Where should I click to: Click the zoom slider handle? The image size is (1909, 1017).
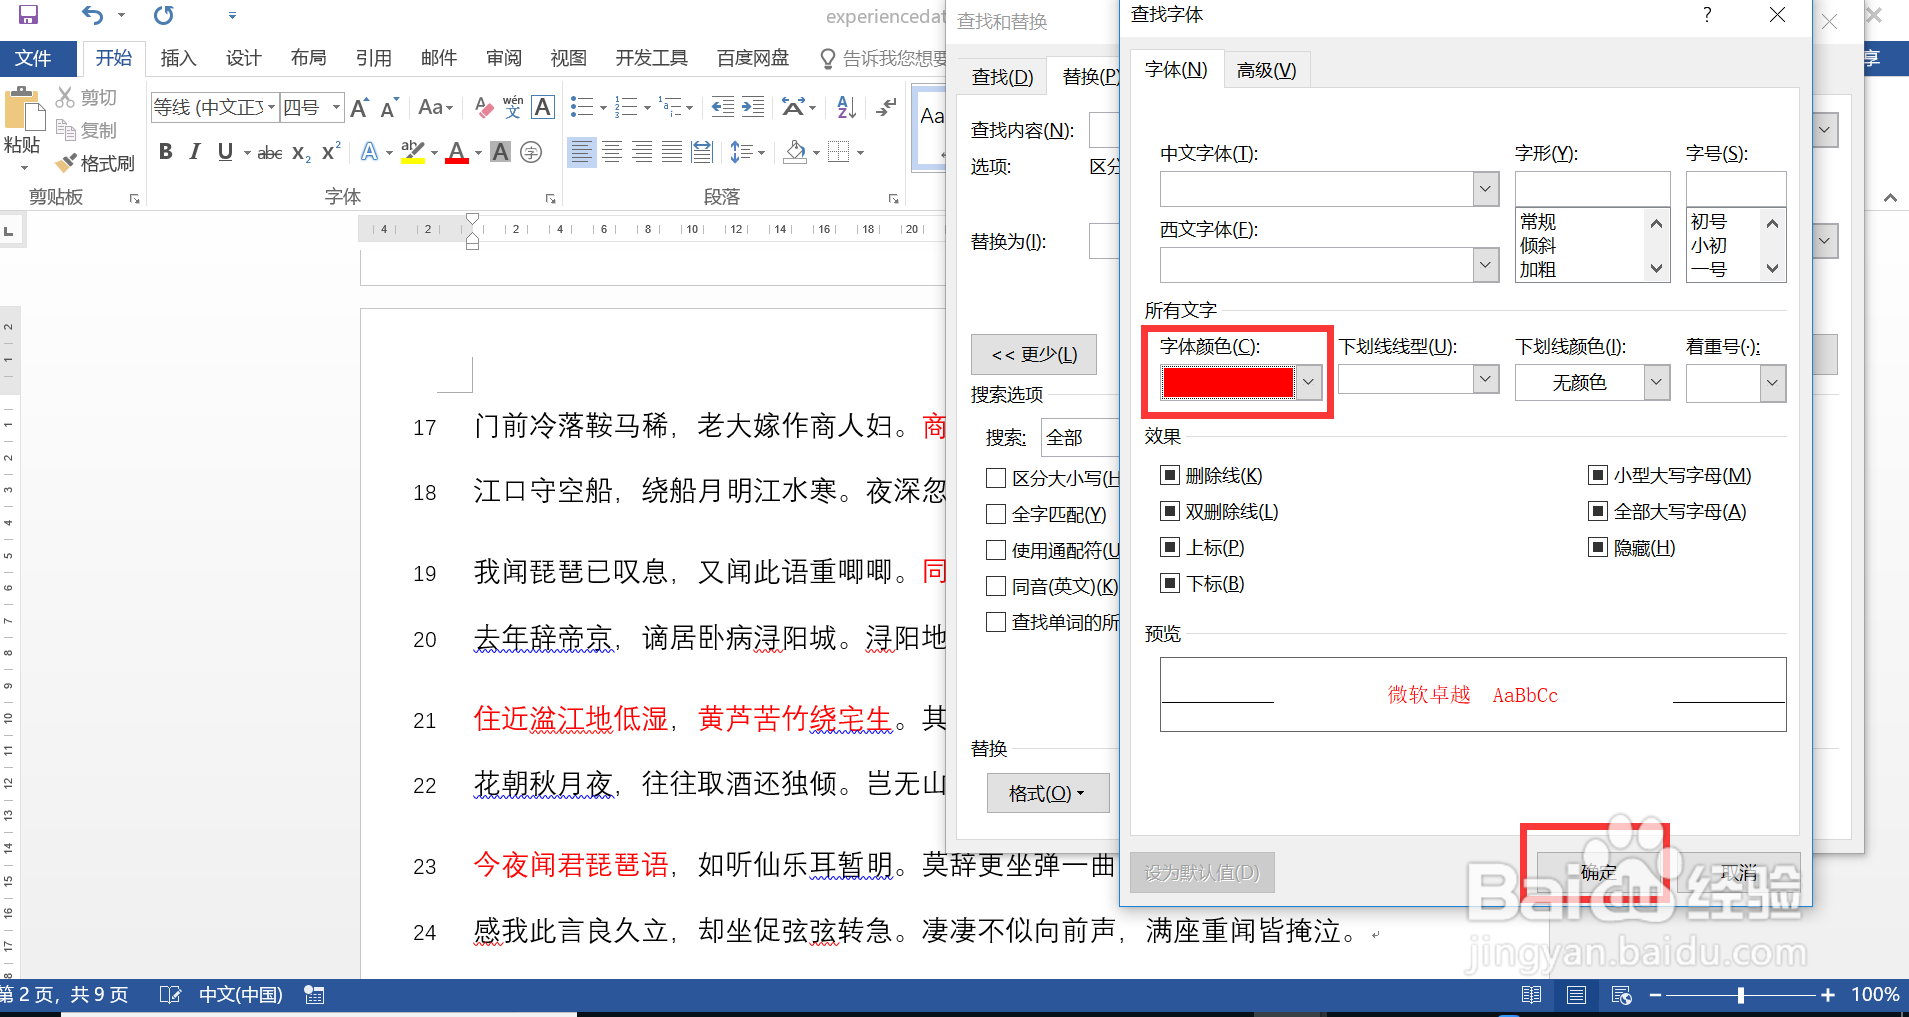(1741, 995)
